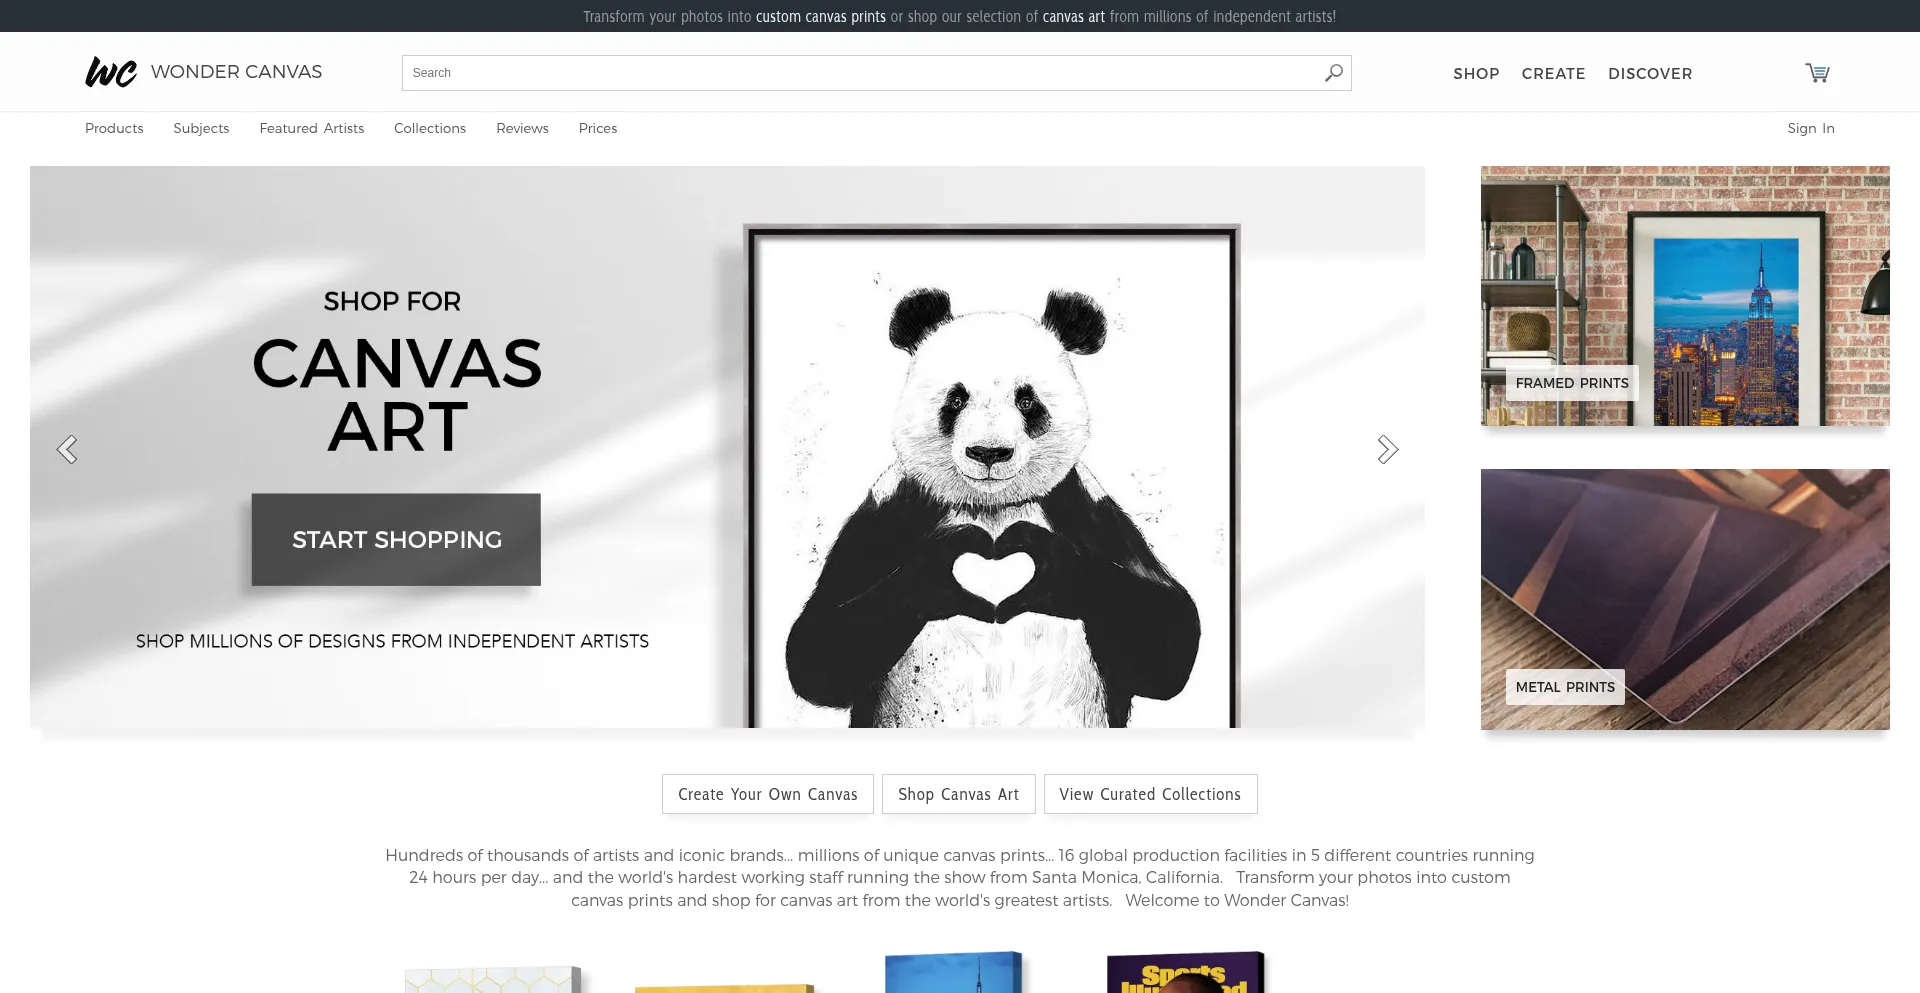
Task: Click View Curated Collections button
Action: 1150,794
